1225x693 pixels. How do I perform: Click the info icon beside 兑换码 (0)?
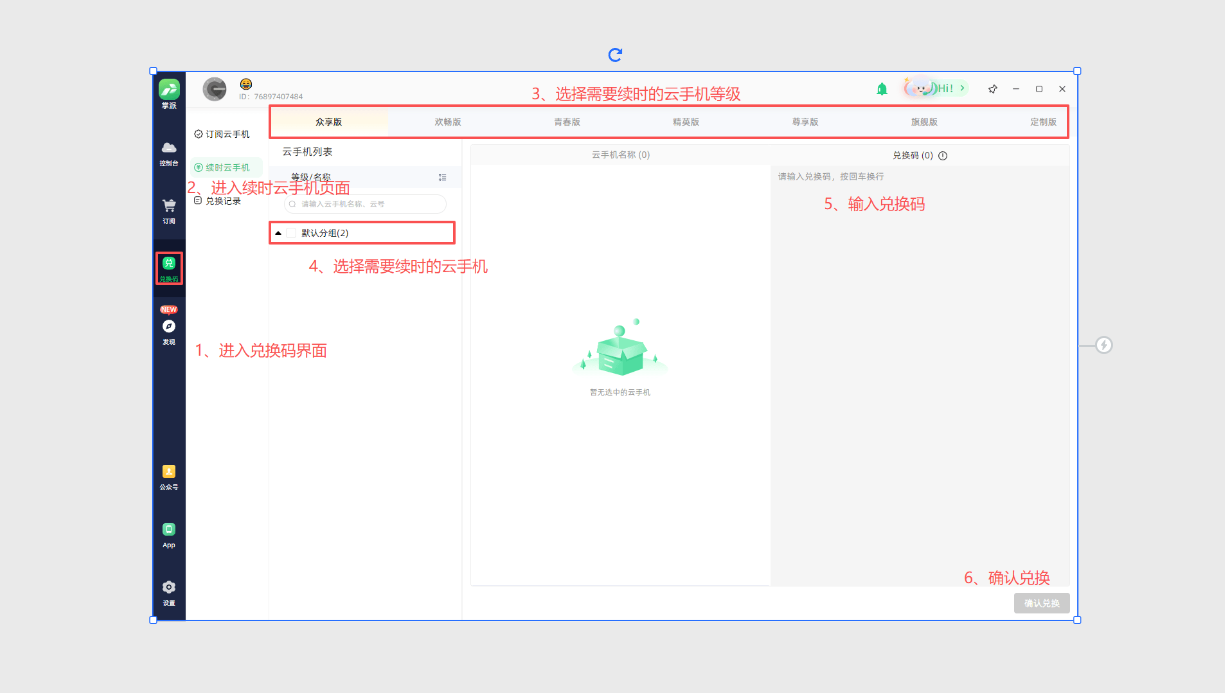click(x=943, y=155)
